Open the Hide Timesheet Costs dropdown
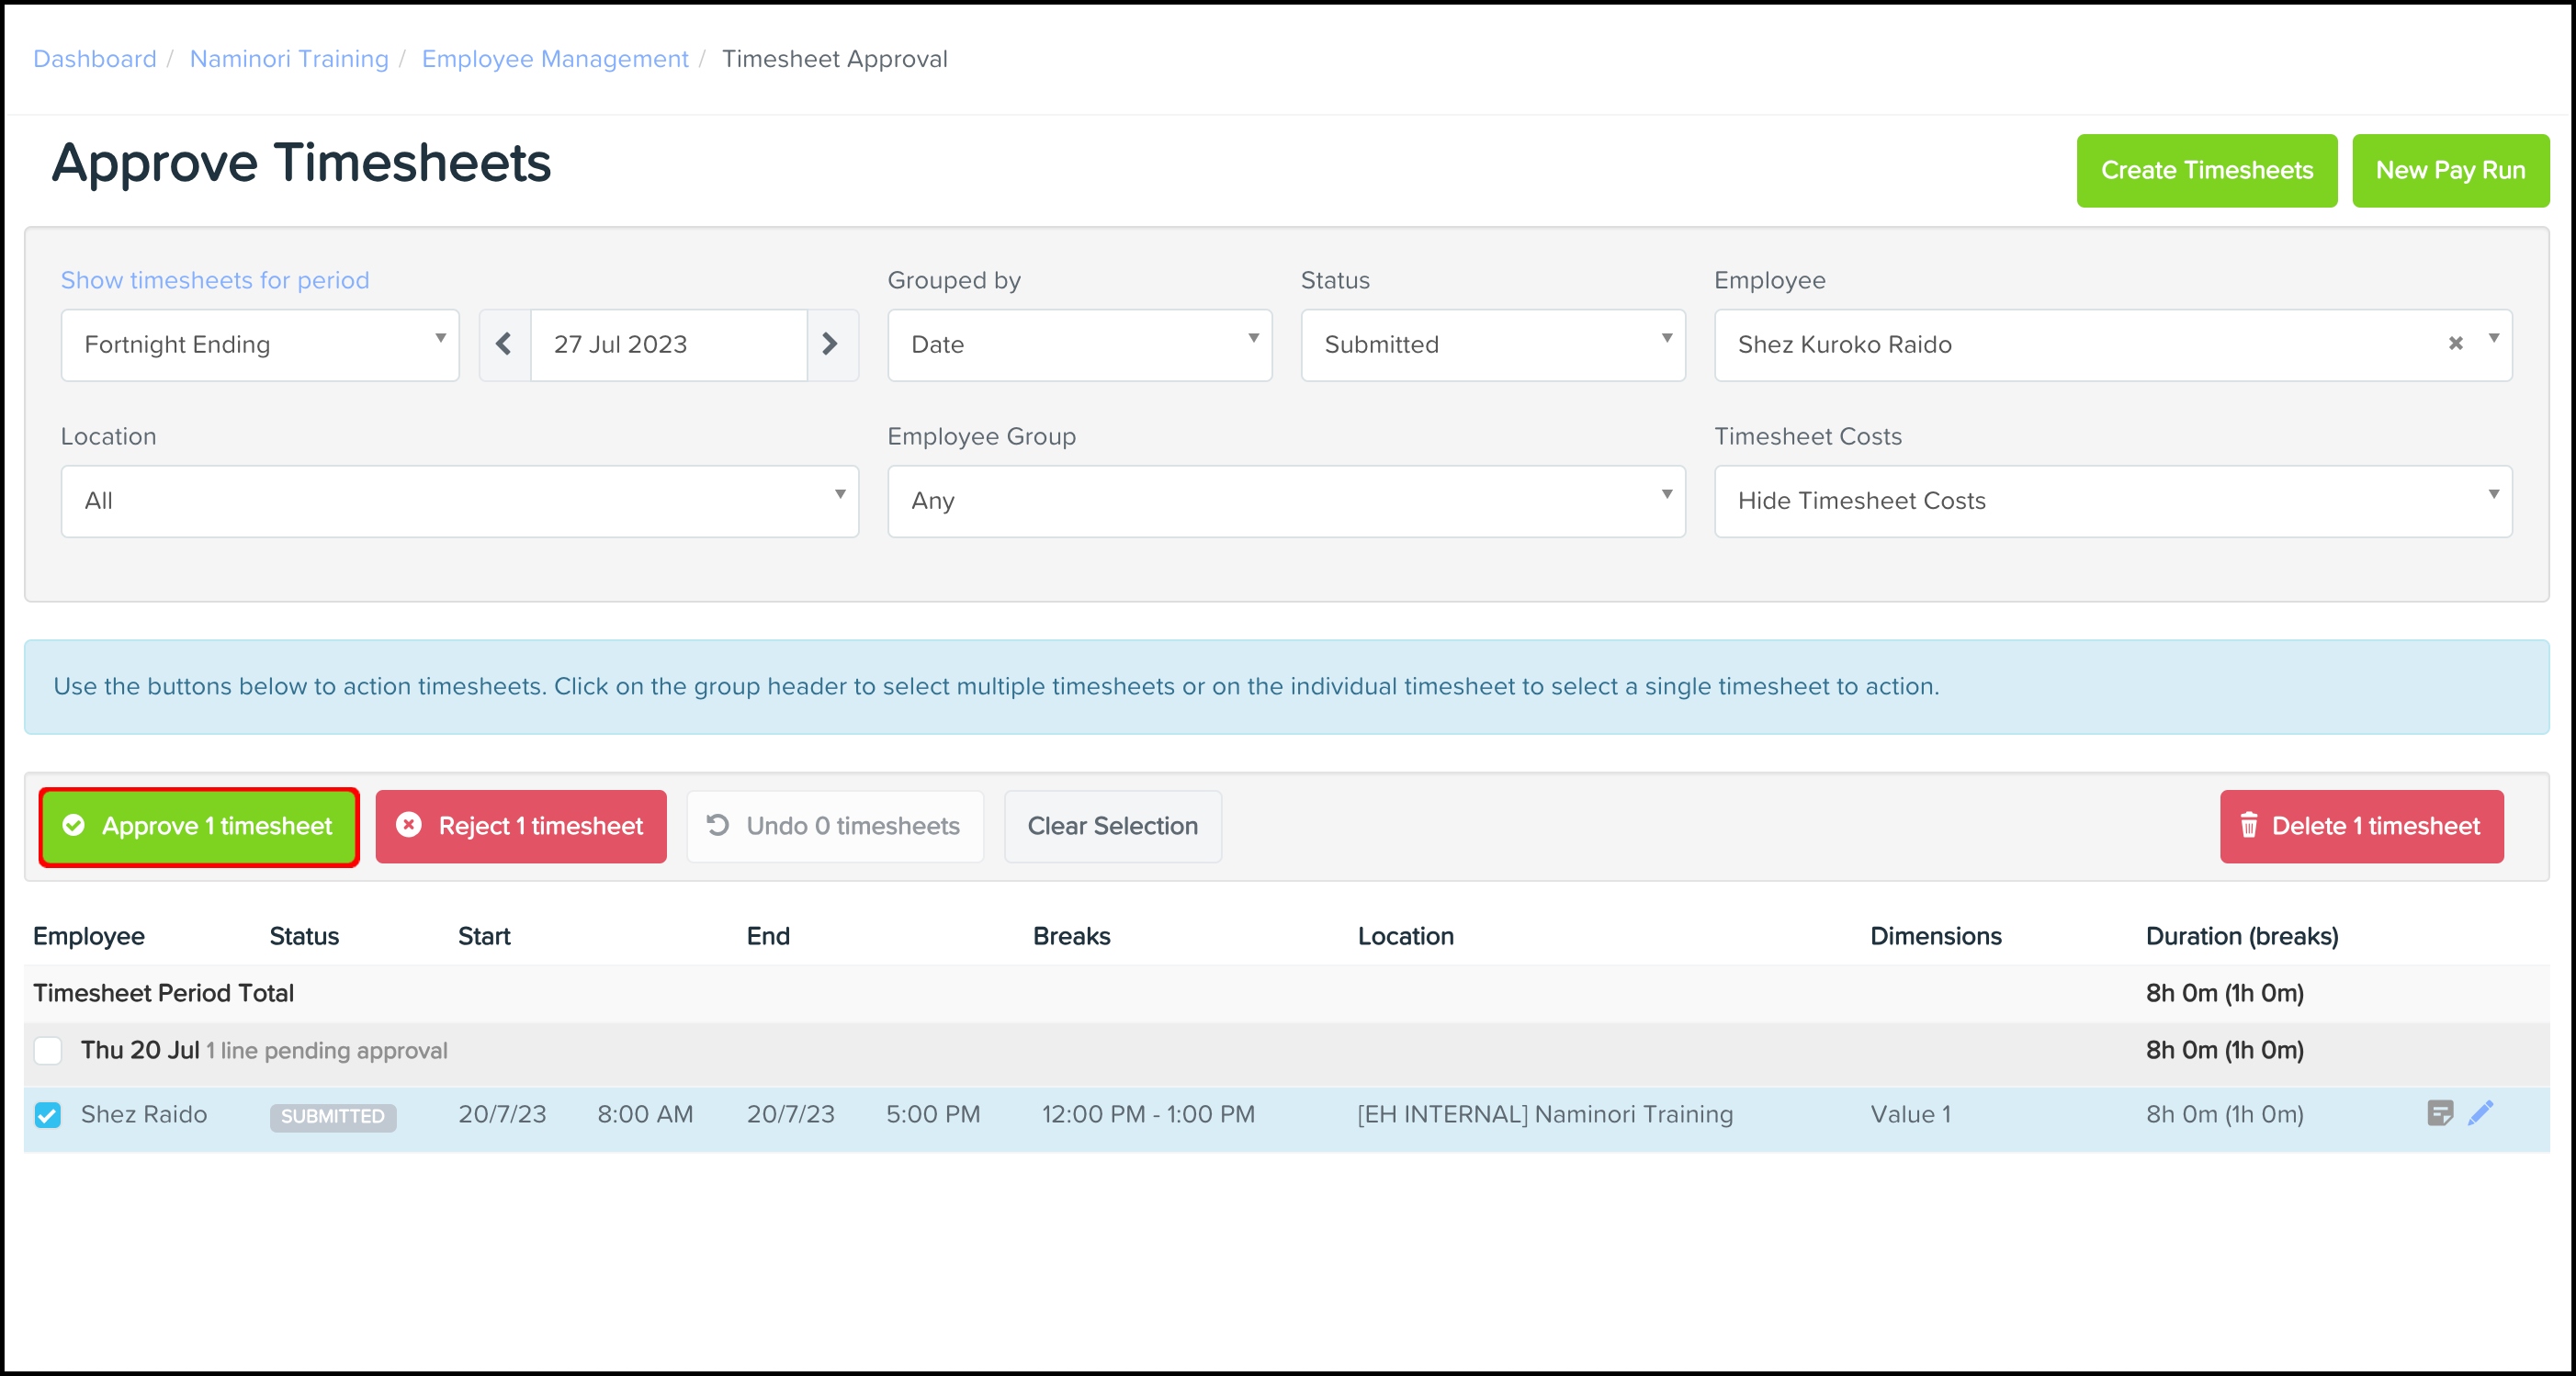The image size is (2576, 1376). tap(2112, 501)
